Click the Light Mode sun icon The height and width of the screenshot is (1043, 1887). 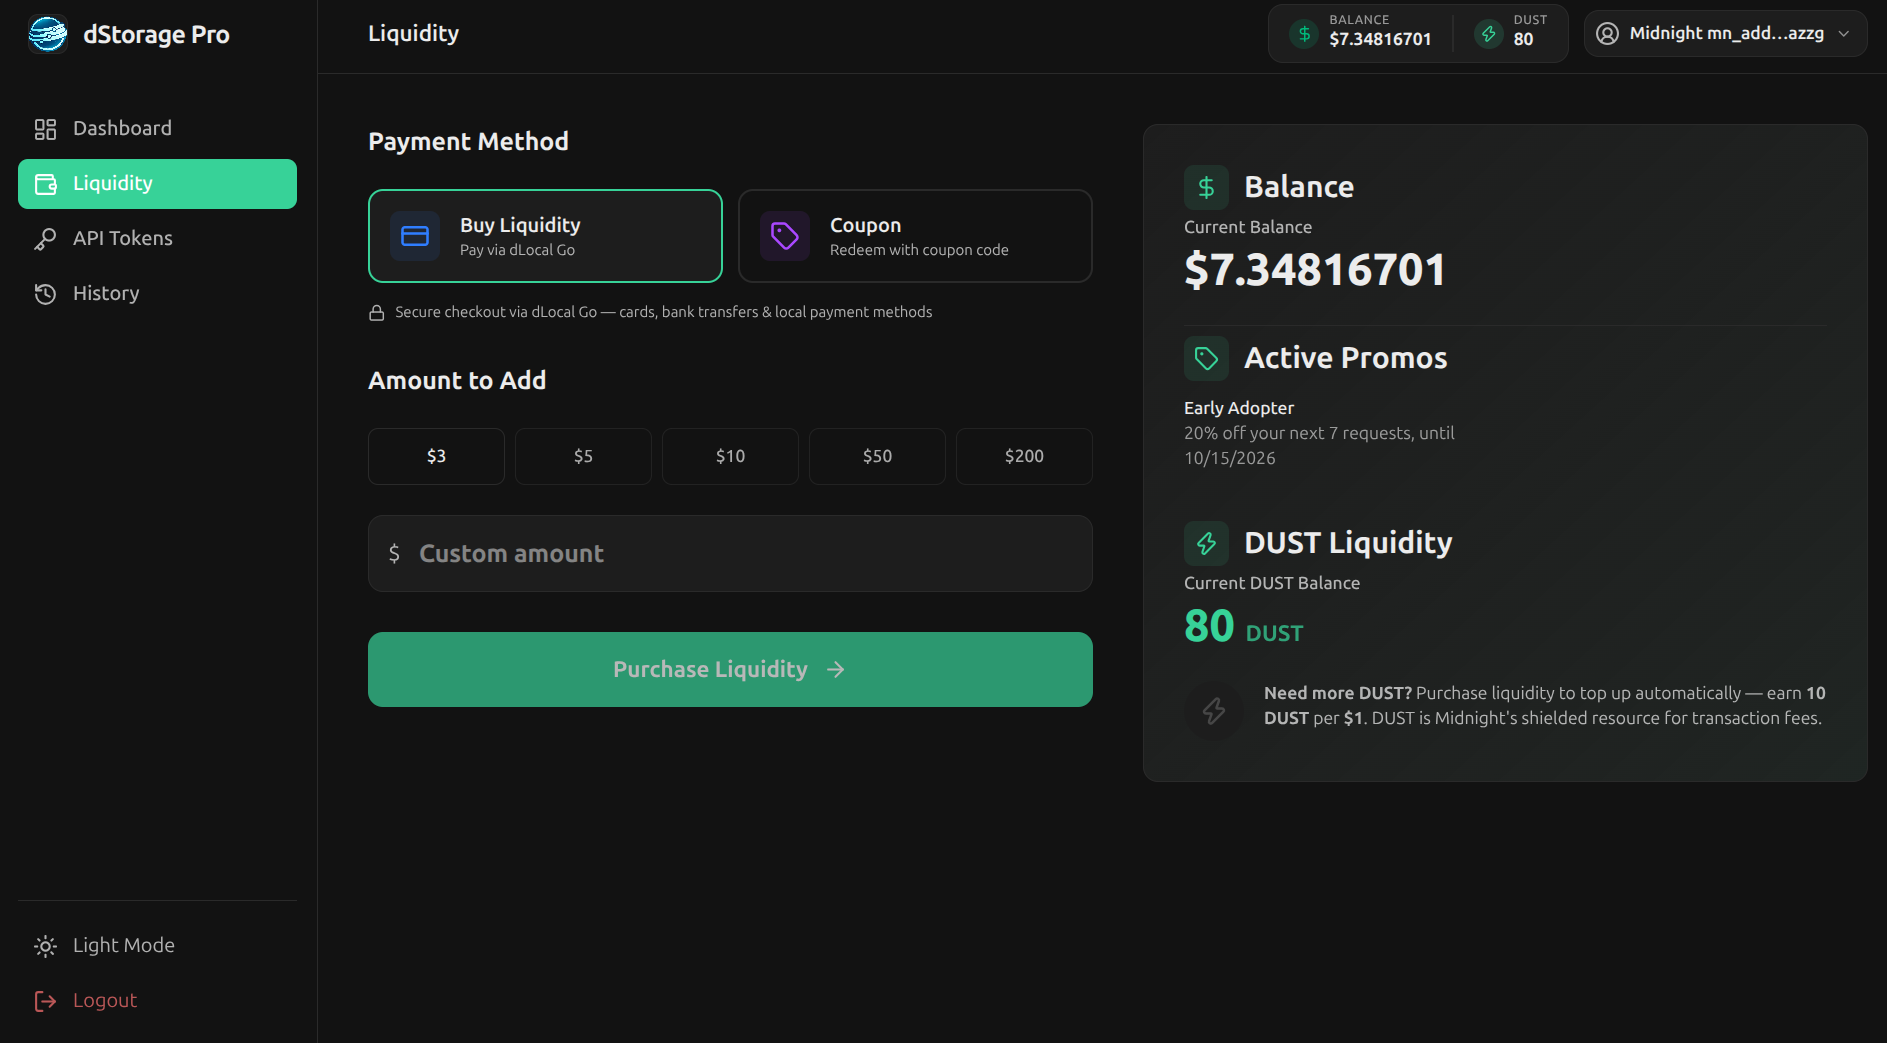pos(45,946)
